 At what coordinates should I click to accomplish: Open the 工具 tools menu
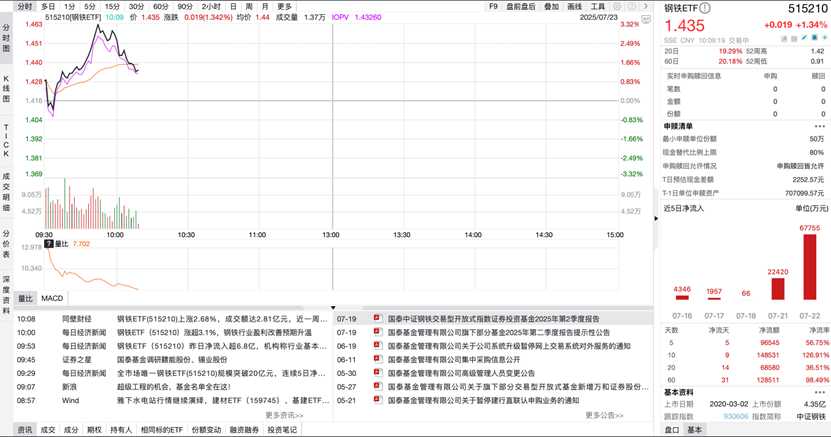click(x=598, y=6)
